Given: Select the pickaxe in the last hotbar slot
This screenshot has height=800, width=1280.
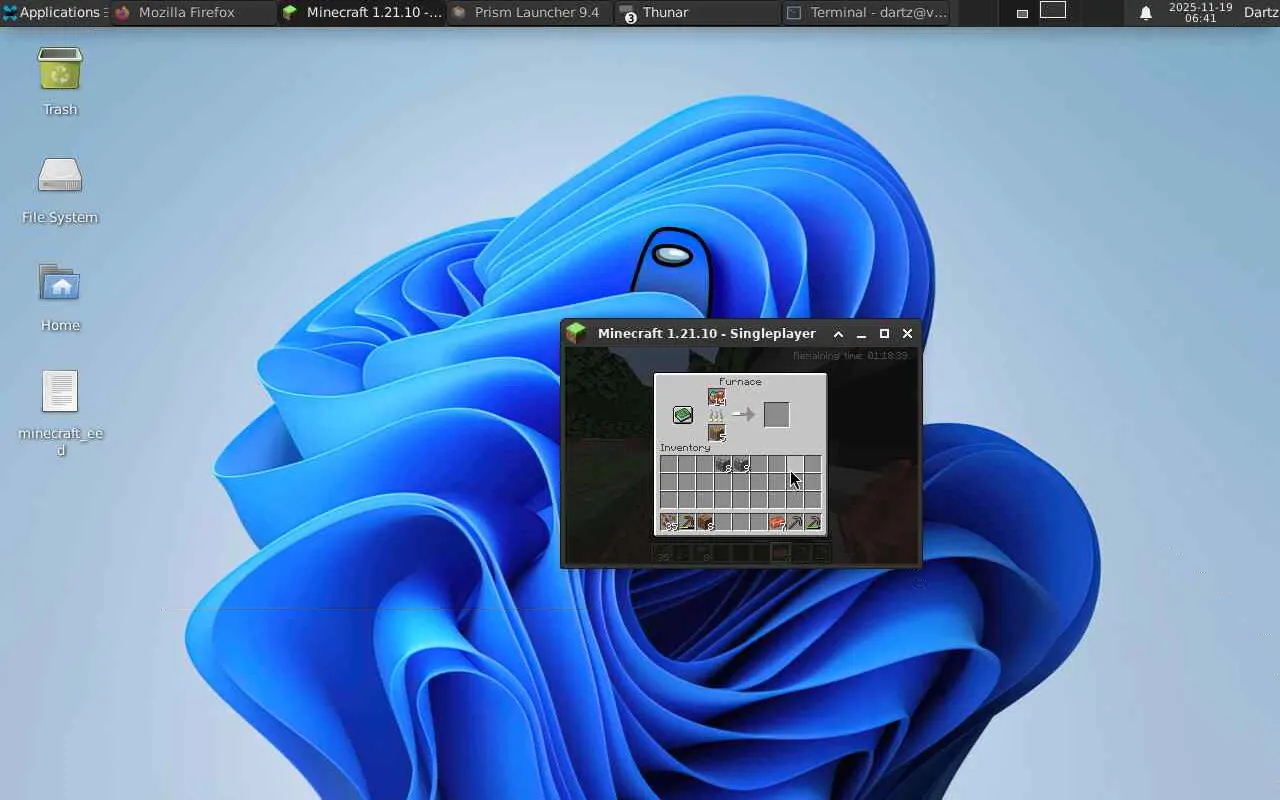Looking at the screenshot, I should pos(812,522).
